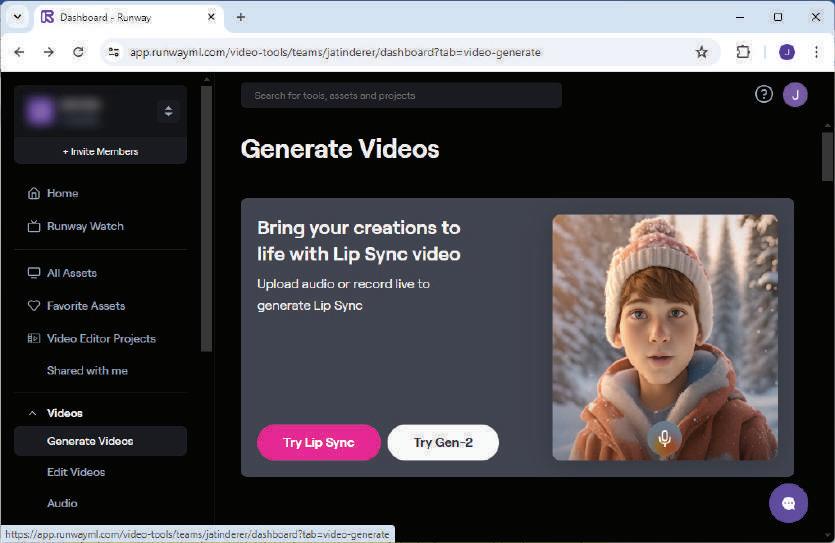835x543 pixels.
Task: Click the browser address bar URL
Action: [335, 52]
